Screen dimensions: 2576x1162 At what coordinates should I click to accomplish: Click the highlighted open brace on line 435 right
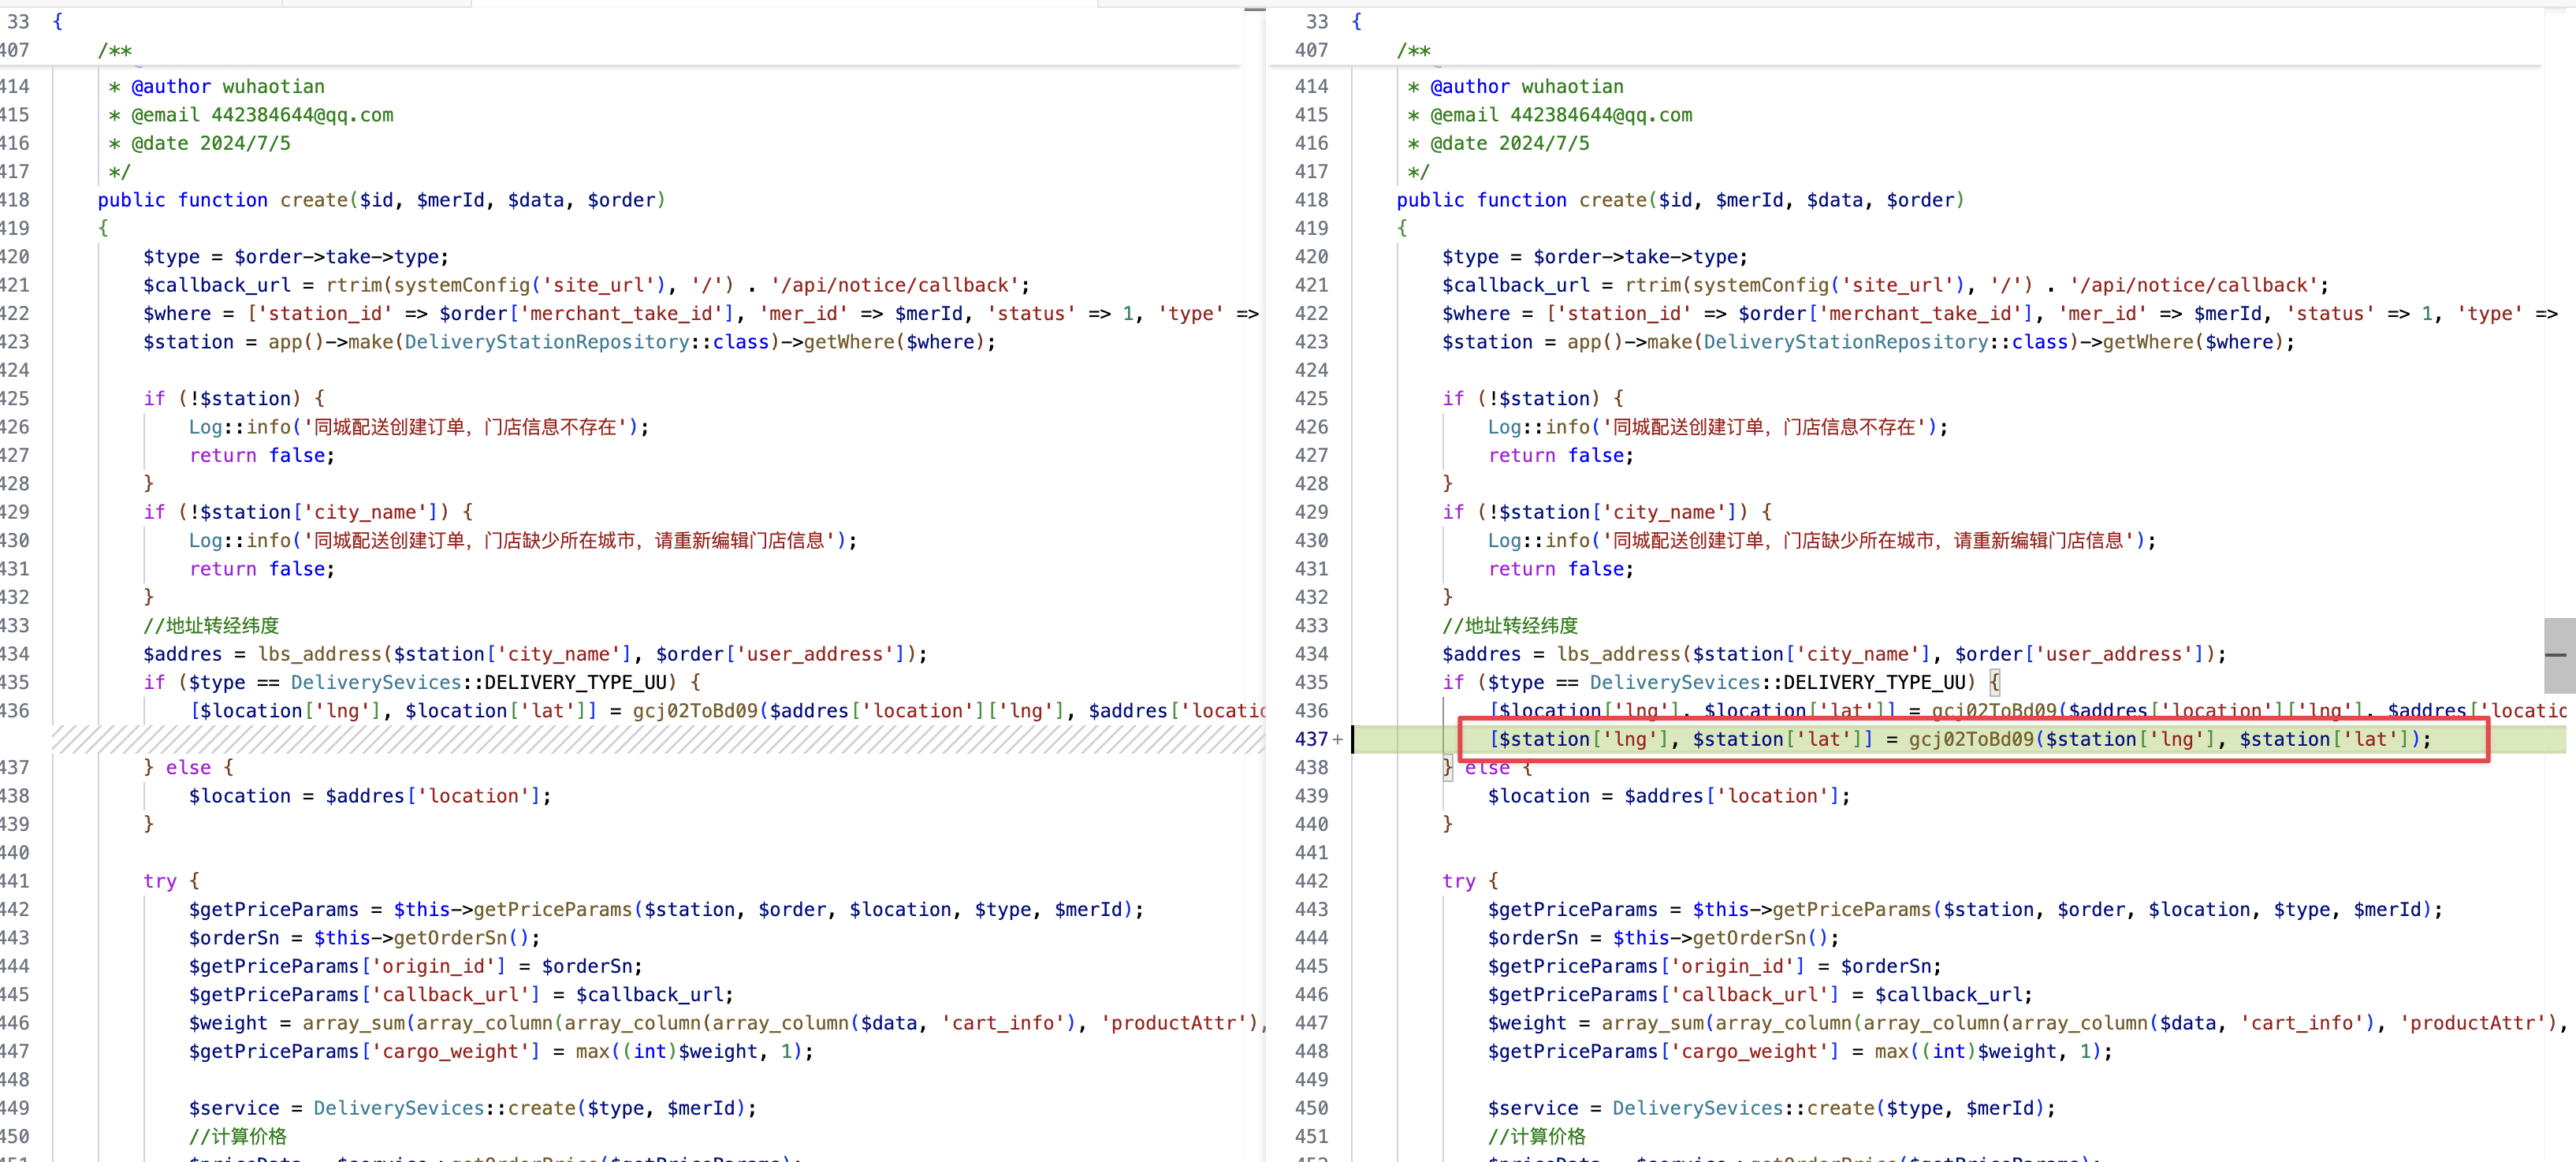tap(1995, 682)
